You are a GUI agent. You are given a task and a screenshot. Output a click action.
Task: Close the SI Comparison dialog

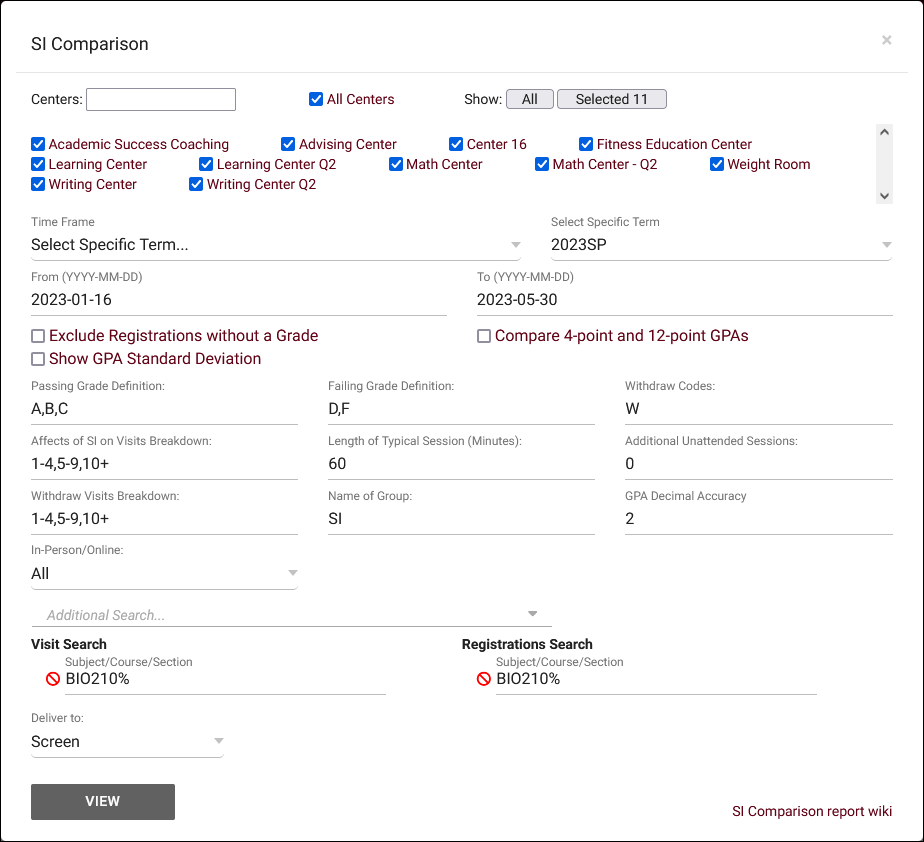886,41
